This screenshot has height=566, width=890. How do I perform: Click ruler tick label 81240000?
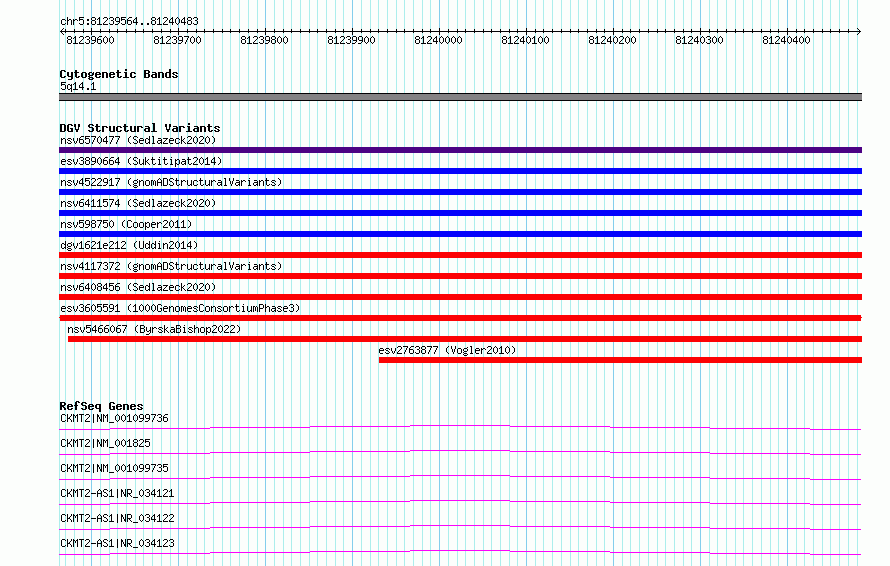click(x=438, y=40)
